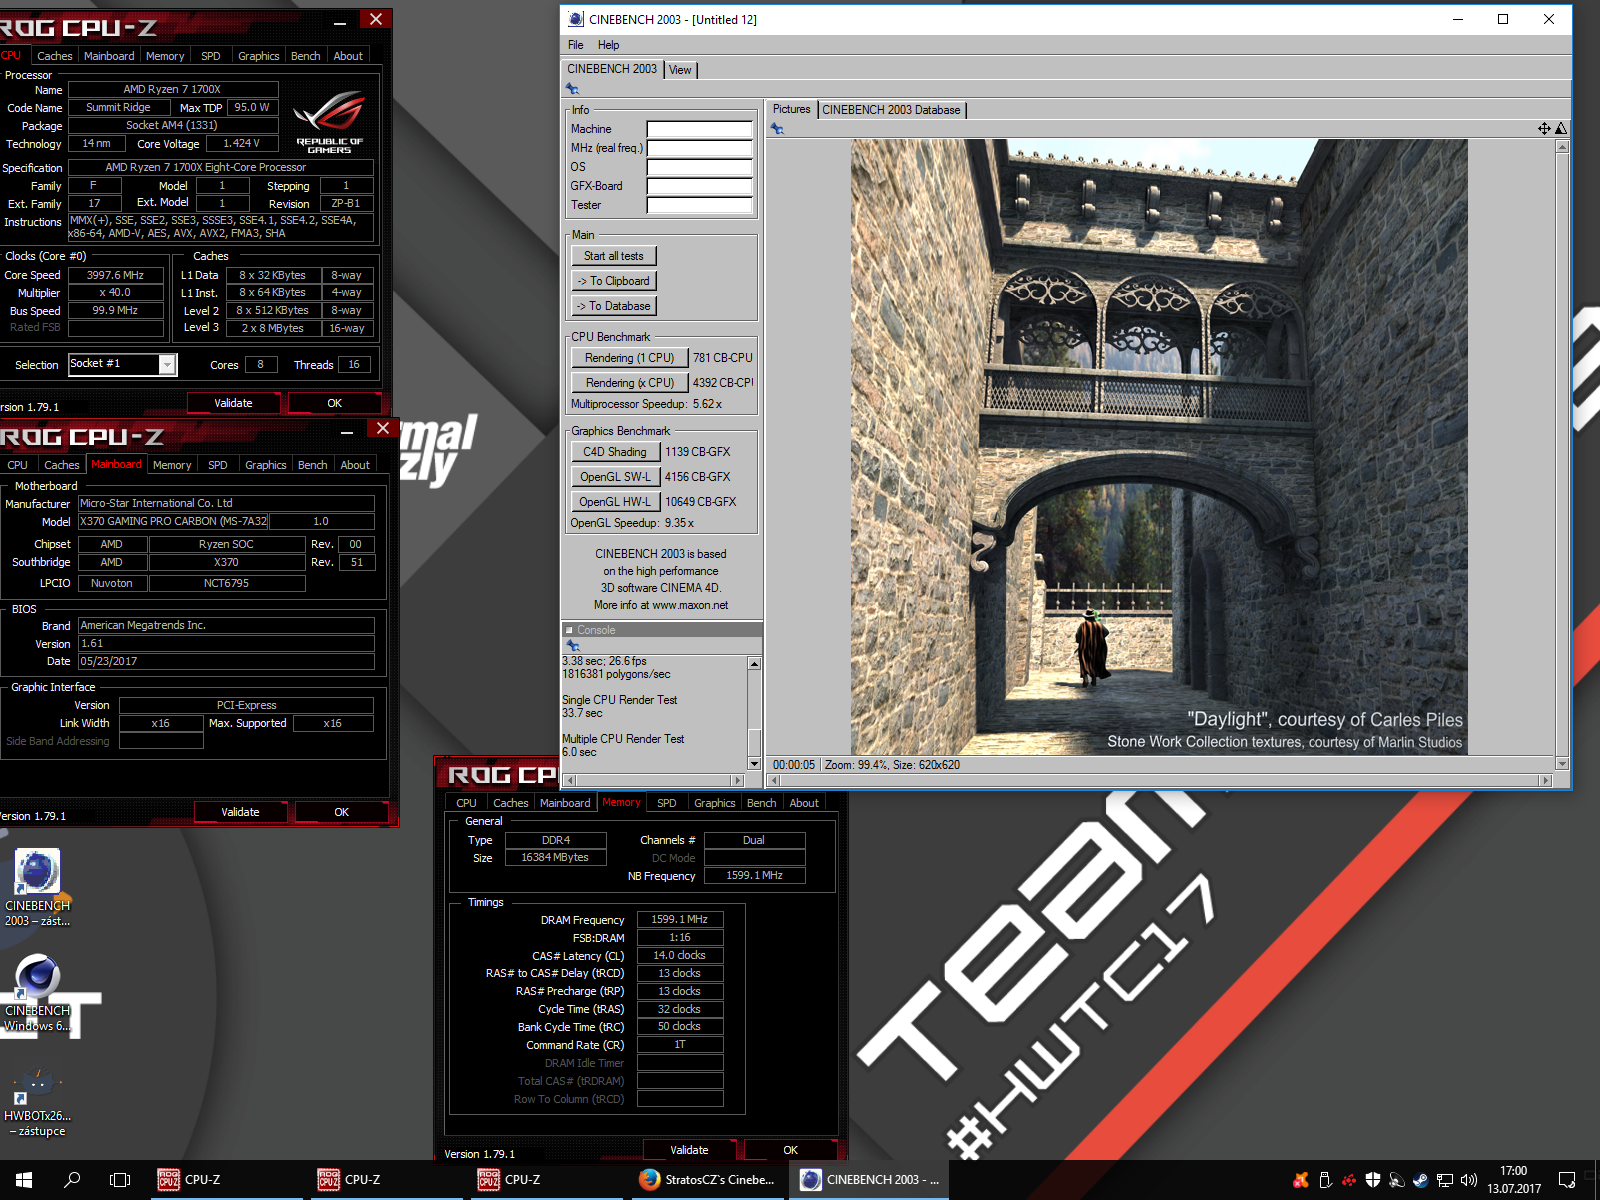Image resolution: width=1600 pixels, height=1200 pixels.
Task: Open File menu in Cinebench
Action: point(575,45)
